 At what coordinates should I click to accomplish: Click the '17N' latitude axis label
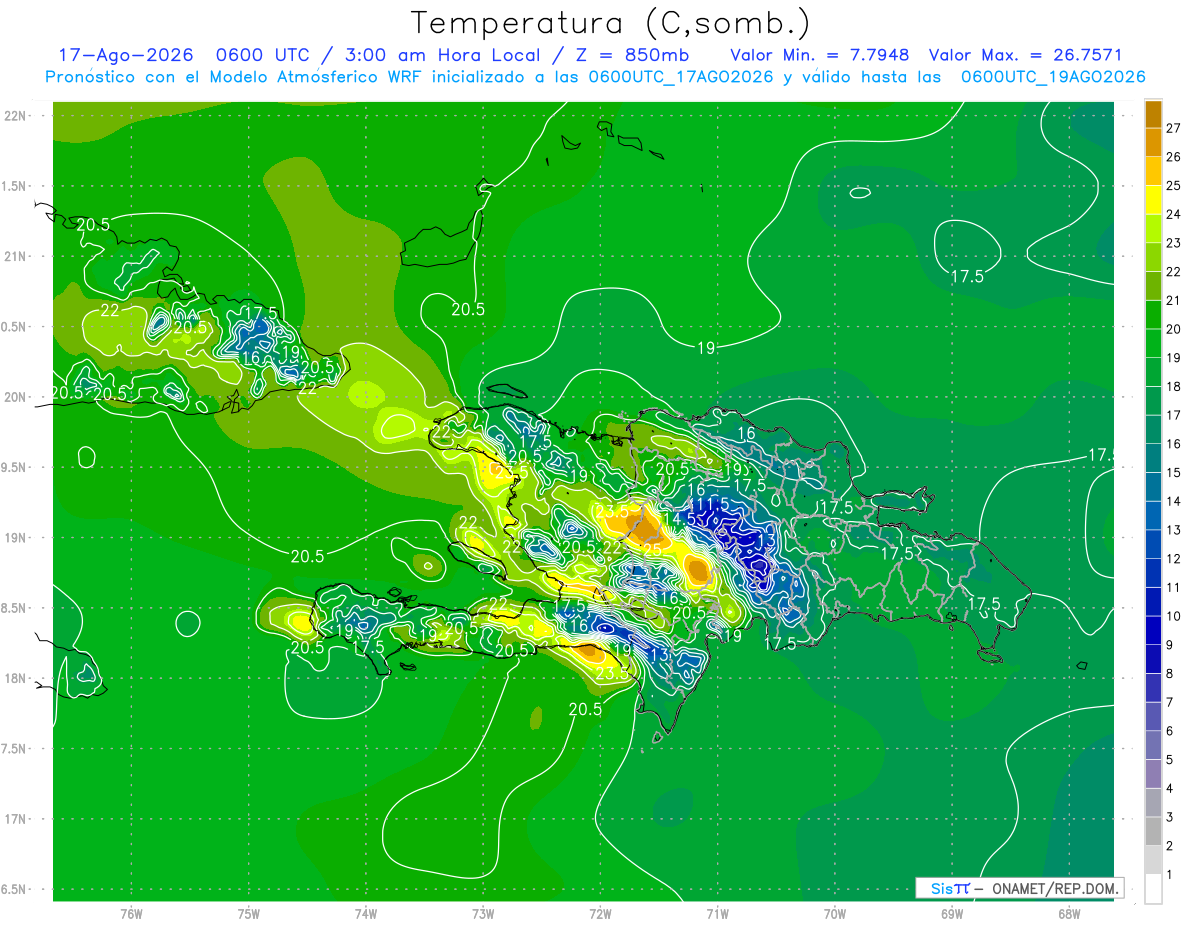coord(16,819)
